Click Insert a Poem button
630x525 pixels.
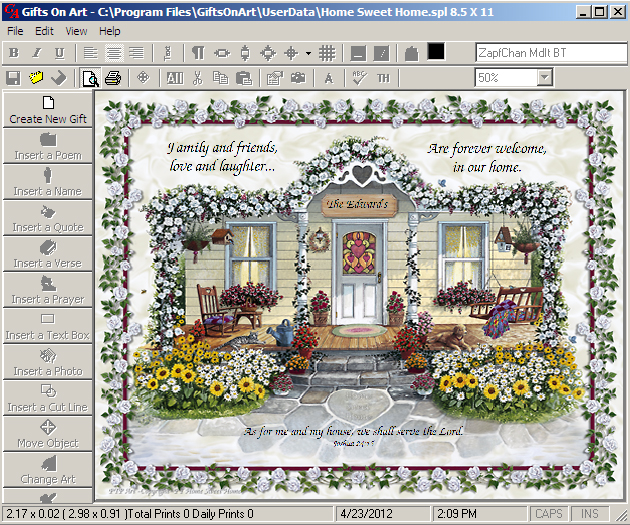coord(48,146)
